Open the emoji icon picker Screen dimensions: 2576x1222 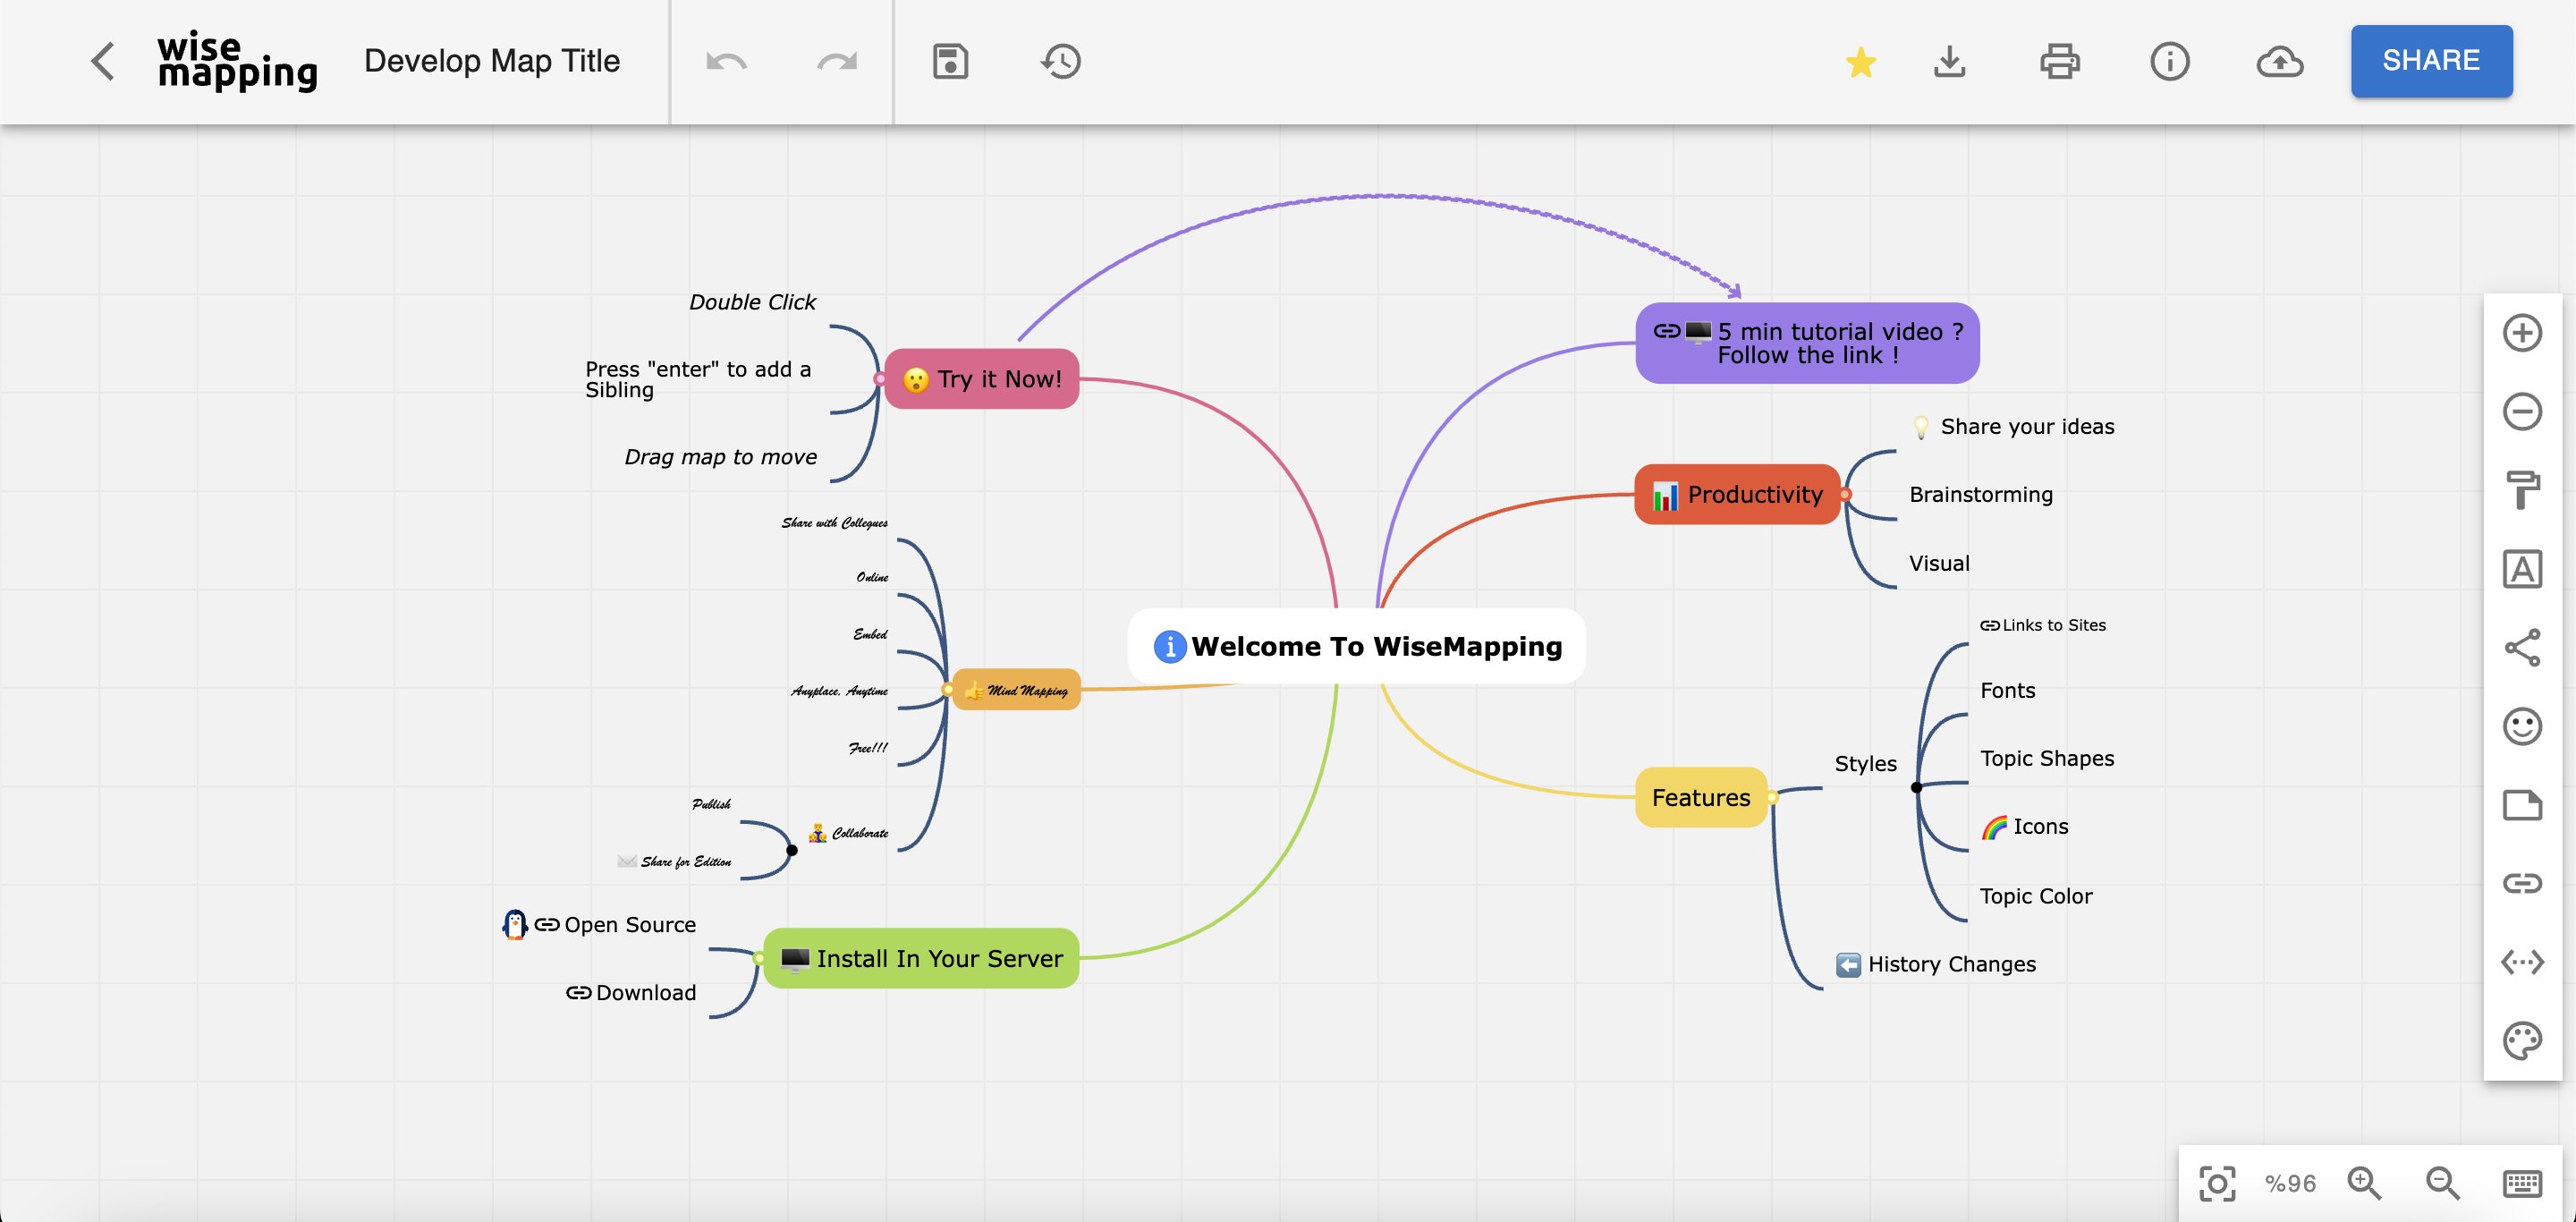[2521, 726]
